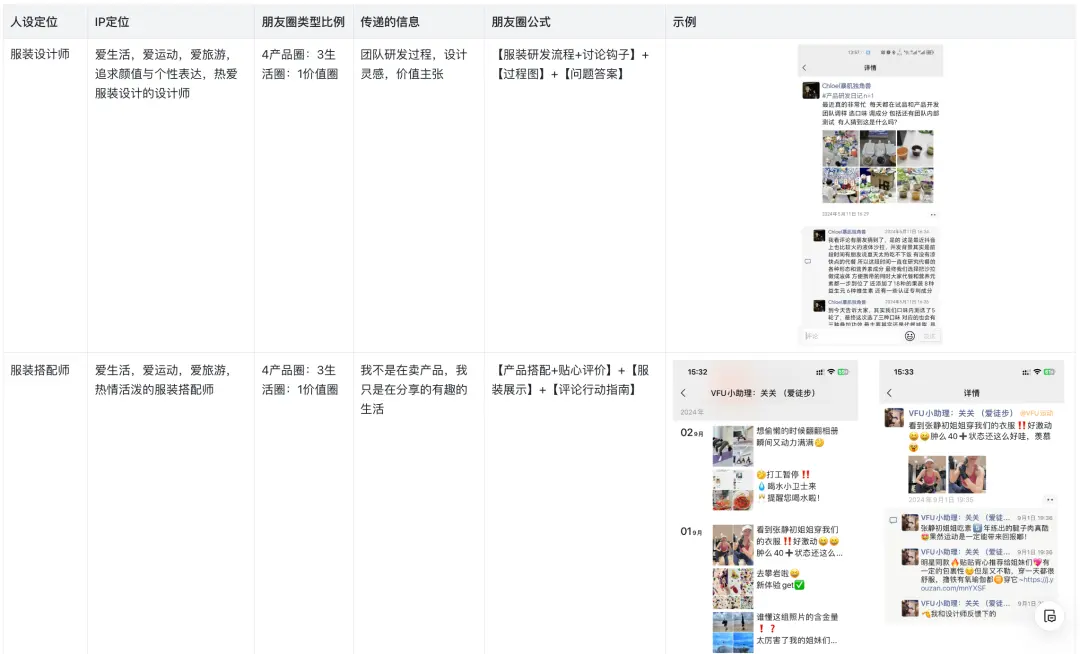The image size is (1080, 654).
Task: Tap the back arrow on VFU小助理 moments page
Action: coord(683,393)
